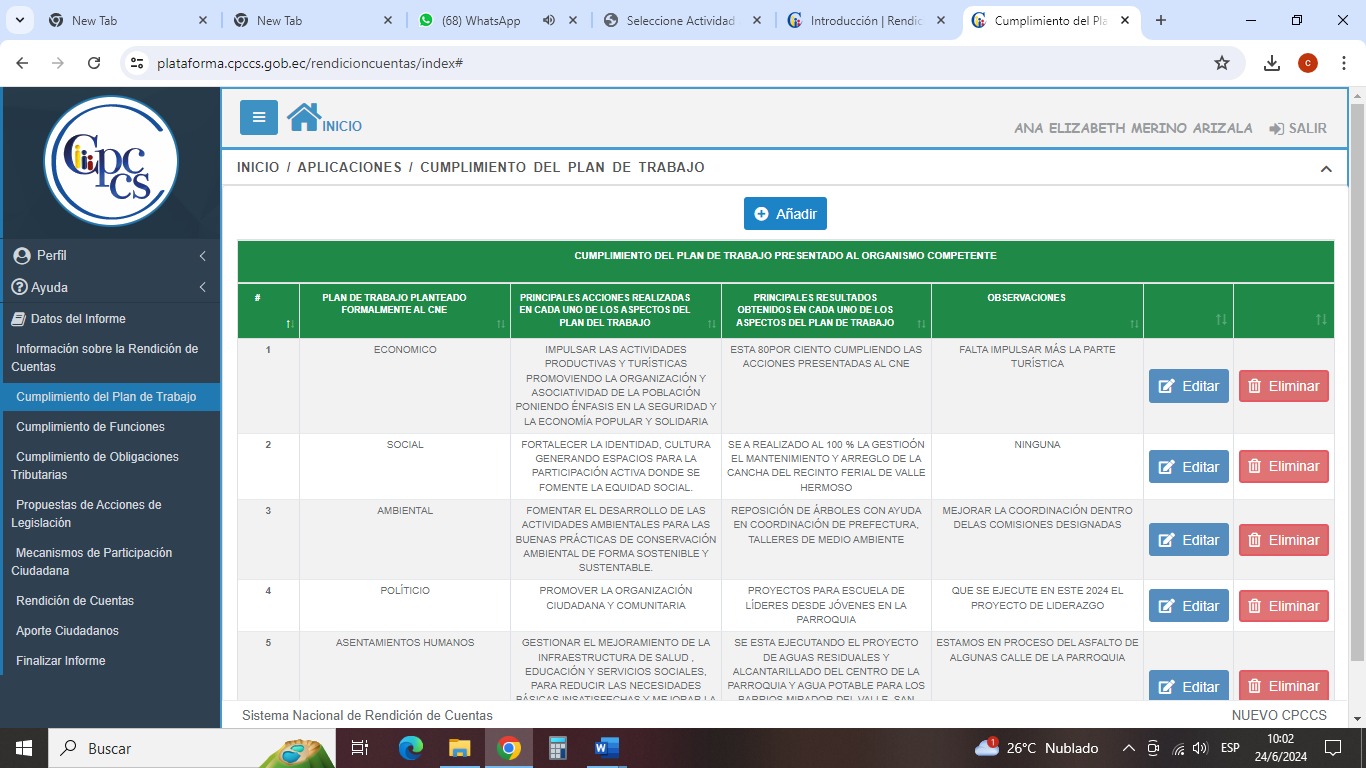The width and height of the screenshot is (1366, 768).
Task: Open browser downloads icon
Action: tap(1271, 63)
